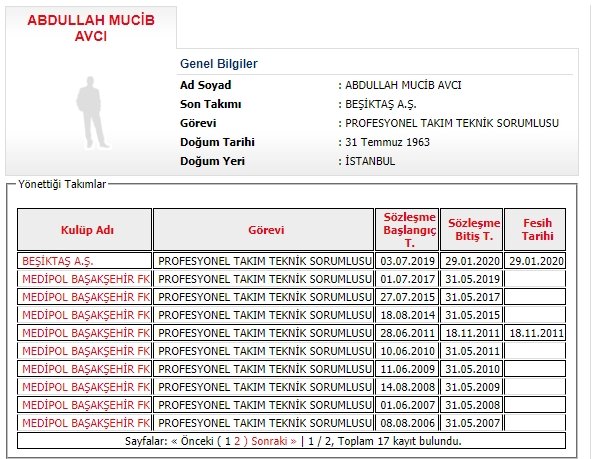Click the Fesih Tarihi cell 18.11.2011
593x459 pixels.
coord(536,333)
